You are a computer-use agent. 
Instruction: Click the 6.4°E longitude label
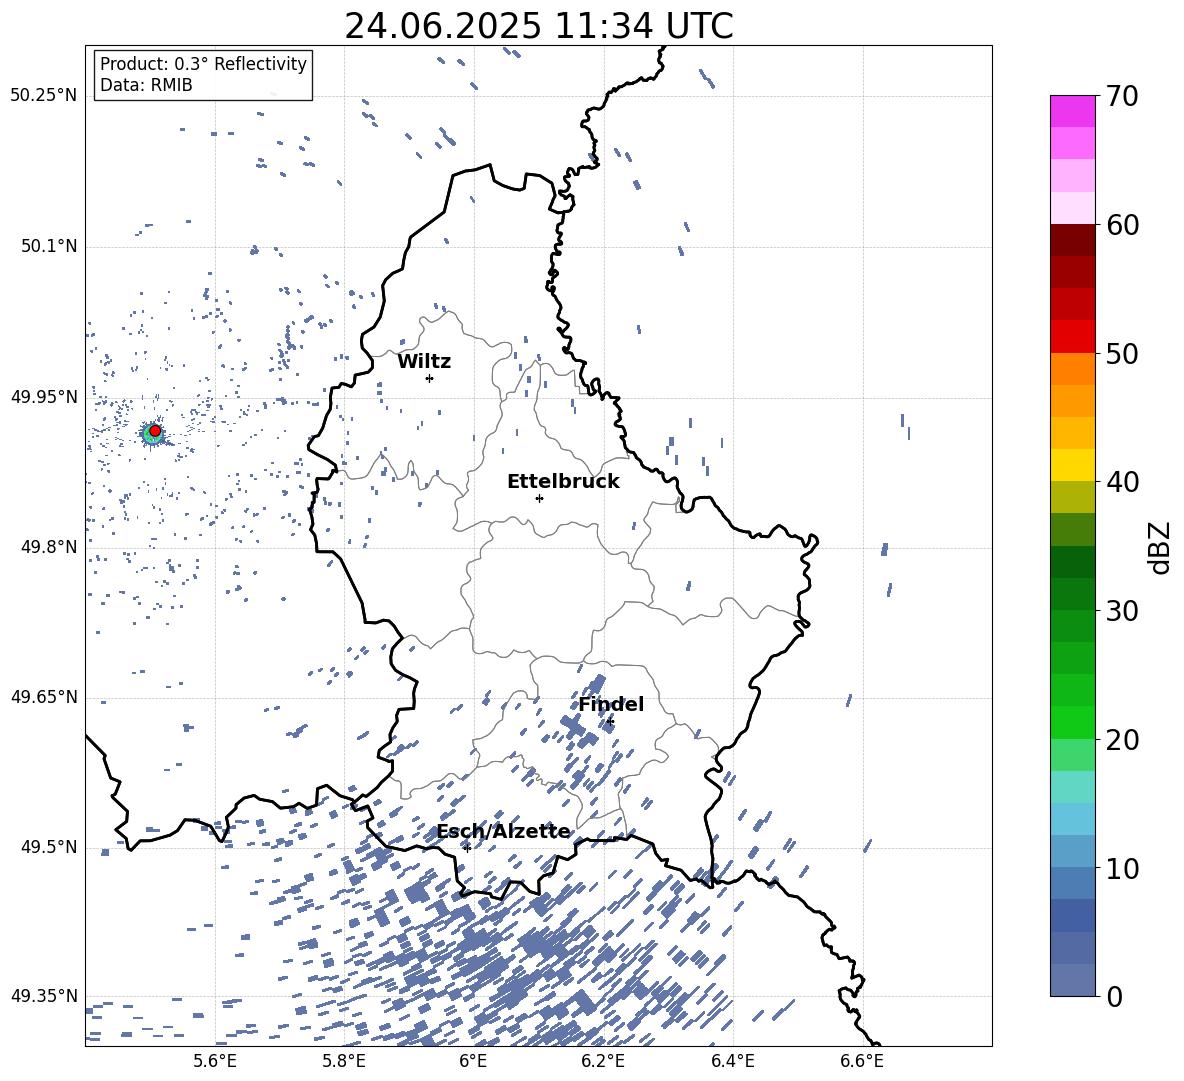click(x=733, y=1061)
